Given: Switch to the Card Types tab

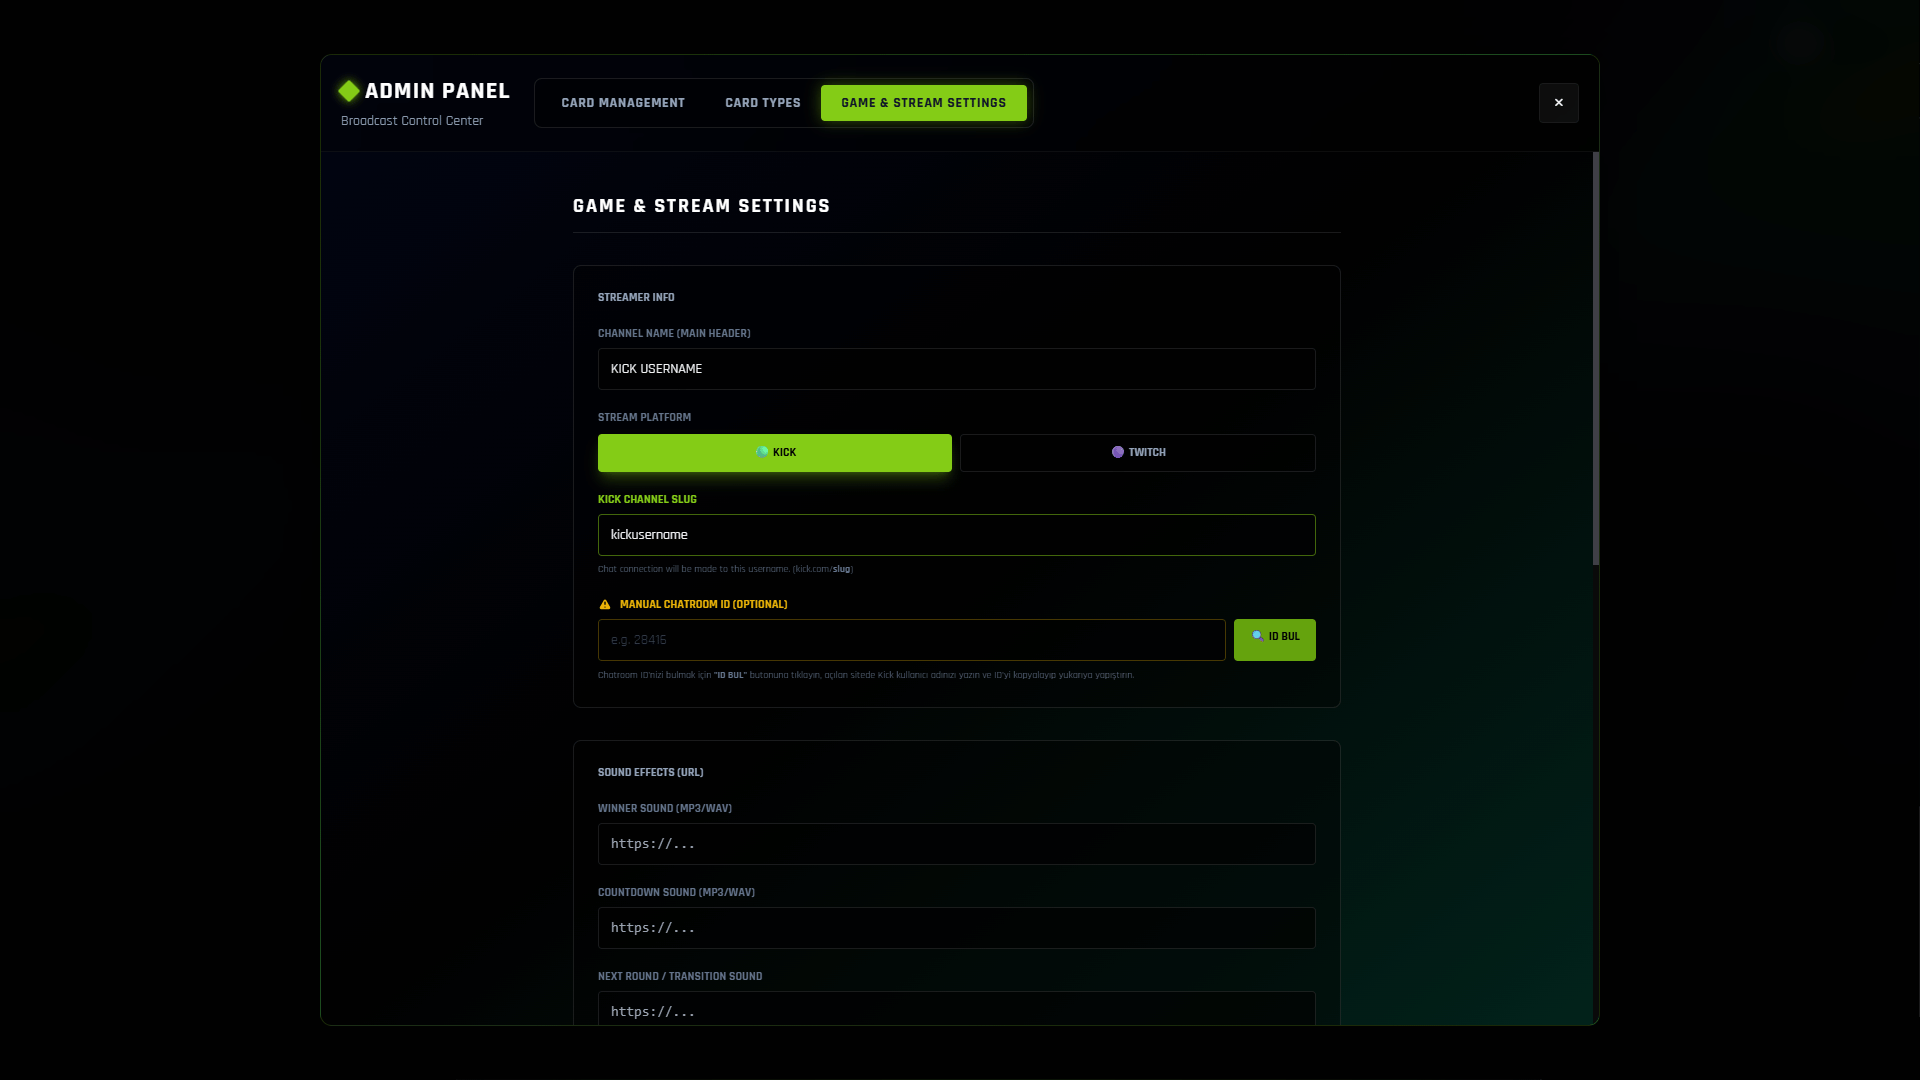Looking at the screenshot, I should click(762, 103).
